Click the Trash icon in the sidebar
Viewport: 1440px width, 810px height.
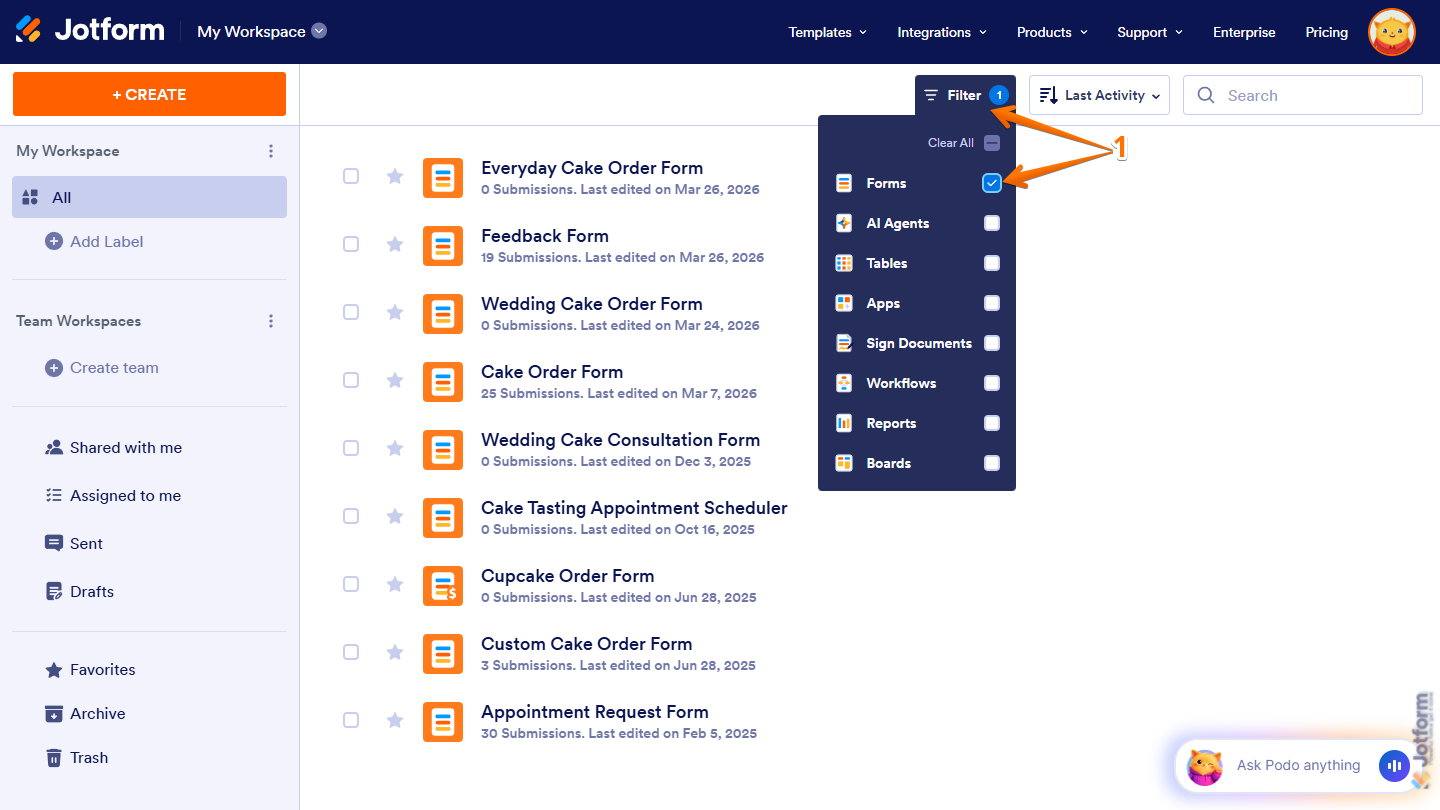pyautogui.click(x=54, y=757)
